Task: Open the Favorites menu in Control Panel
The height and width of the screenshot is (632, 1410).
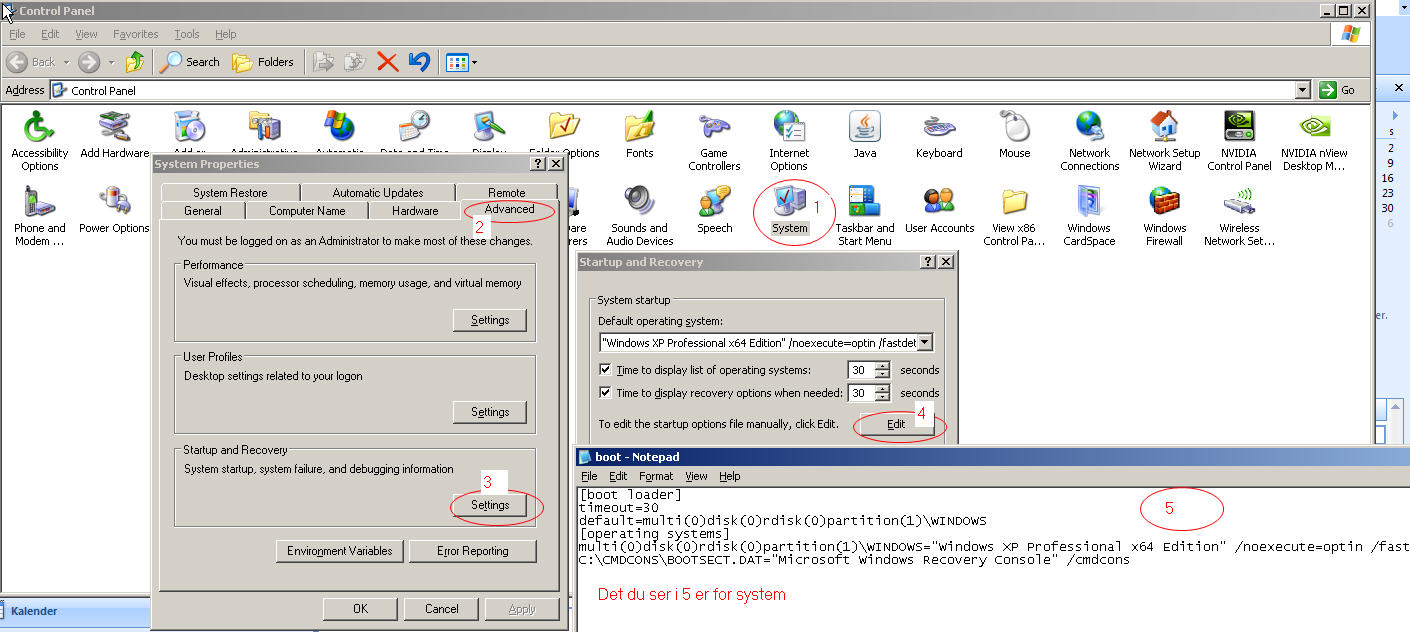Action: (x=135, y=34)
